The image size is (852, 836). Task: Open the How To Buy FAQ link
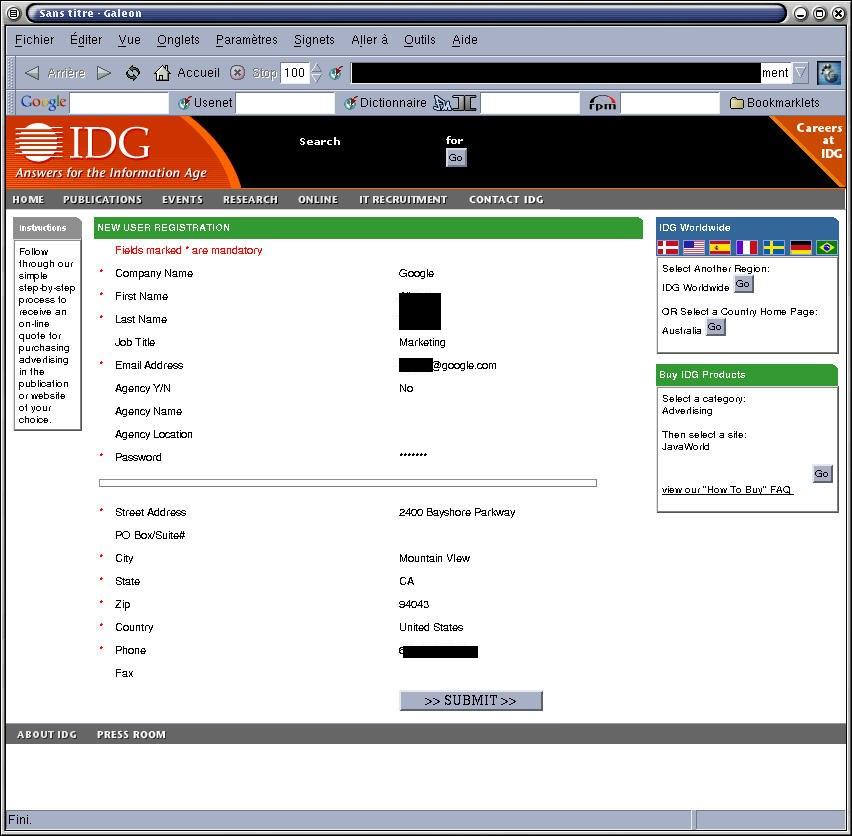click(x=727, y=489)
